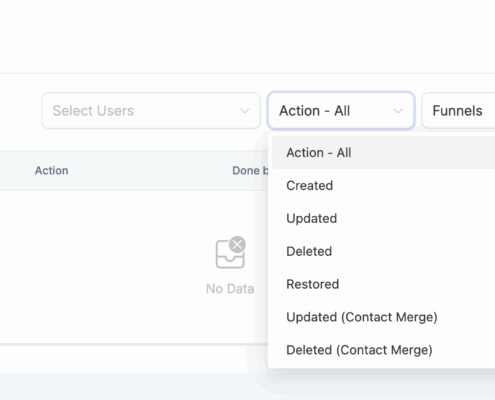This screenshot has width=495, height=400.
Task: Open the Select Users dropdown
Action: 151,111
